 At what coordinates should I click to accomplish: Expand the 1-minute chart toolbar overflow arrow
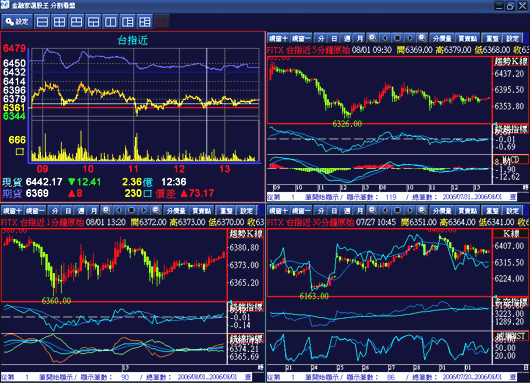pyautogui.click(x=261, y=211)
